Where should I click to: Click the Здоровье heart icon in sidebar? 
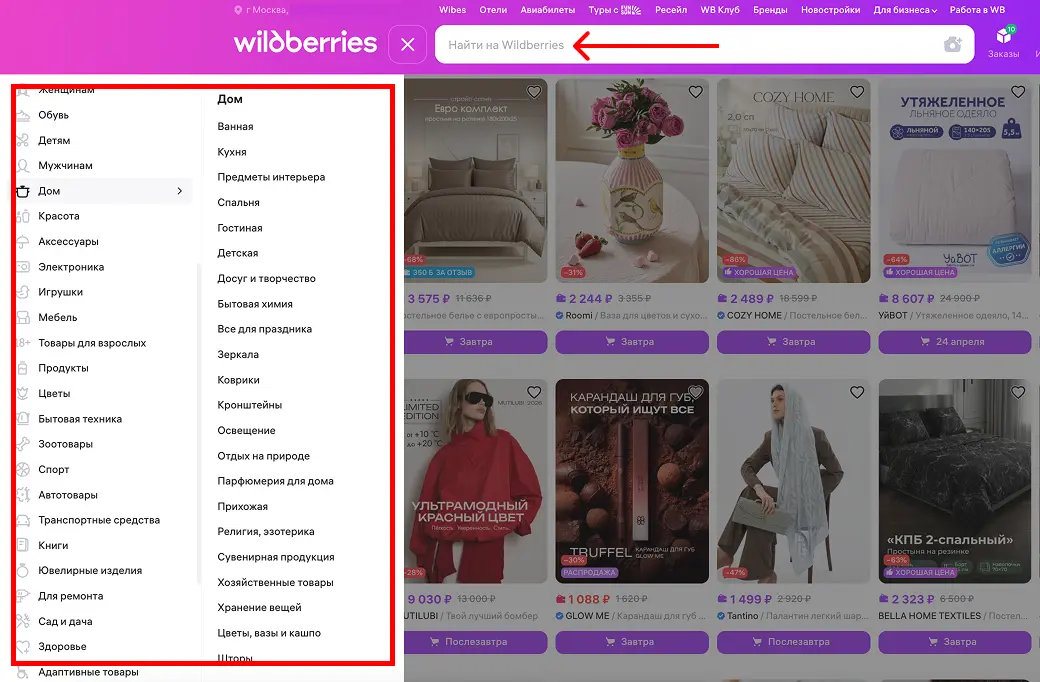click(x=23, y=646)
